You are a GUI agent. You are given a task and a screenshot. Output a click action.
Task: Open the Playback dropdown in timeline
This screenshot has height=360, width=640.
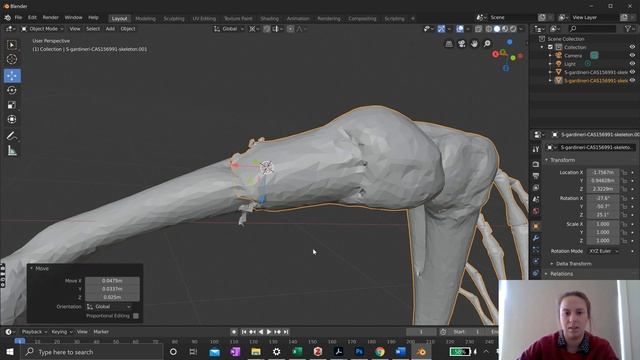pyautogui.click(x=34, y=332)
